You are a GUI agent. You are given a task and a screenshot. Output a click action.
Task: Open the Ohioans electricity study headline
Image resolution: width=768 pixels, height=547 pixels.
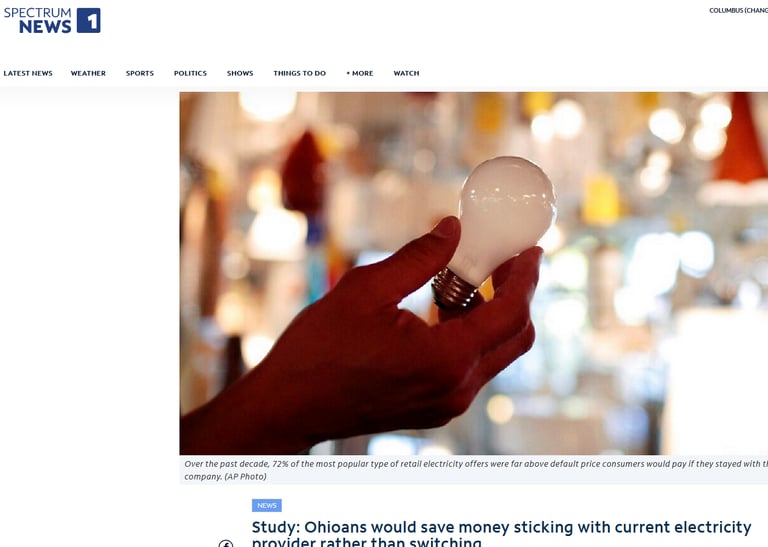(x=502, y=533)
